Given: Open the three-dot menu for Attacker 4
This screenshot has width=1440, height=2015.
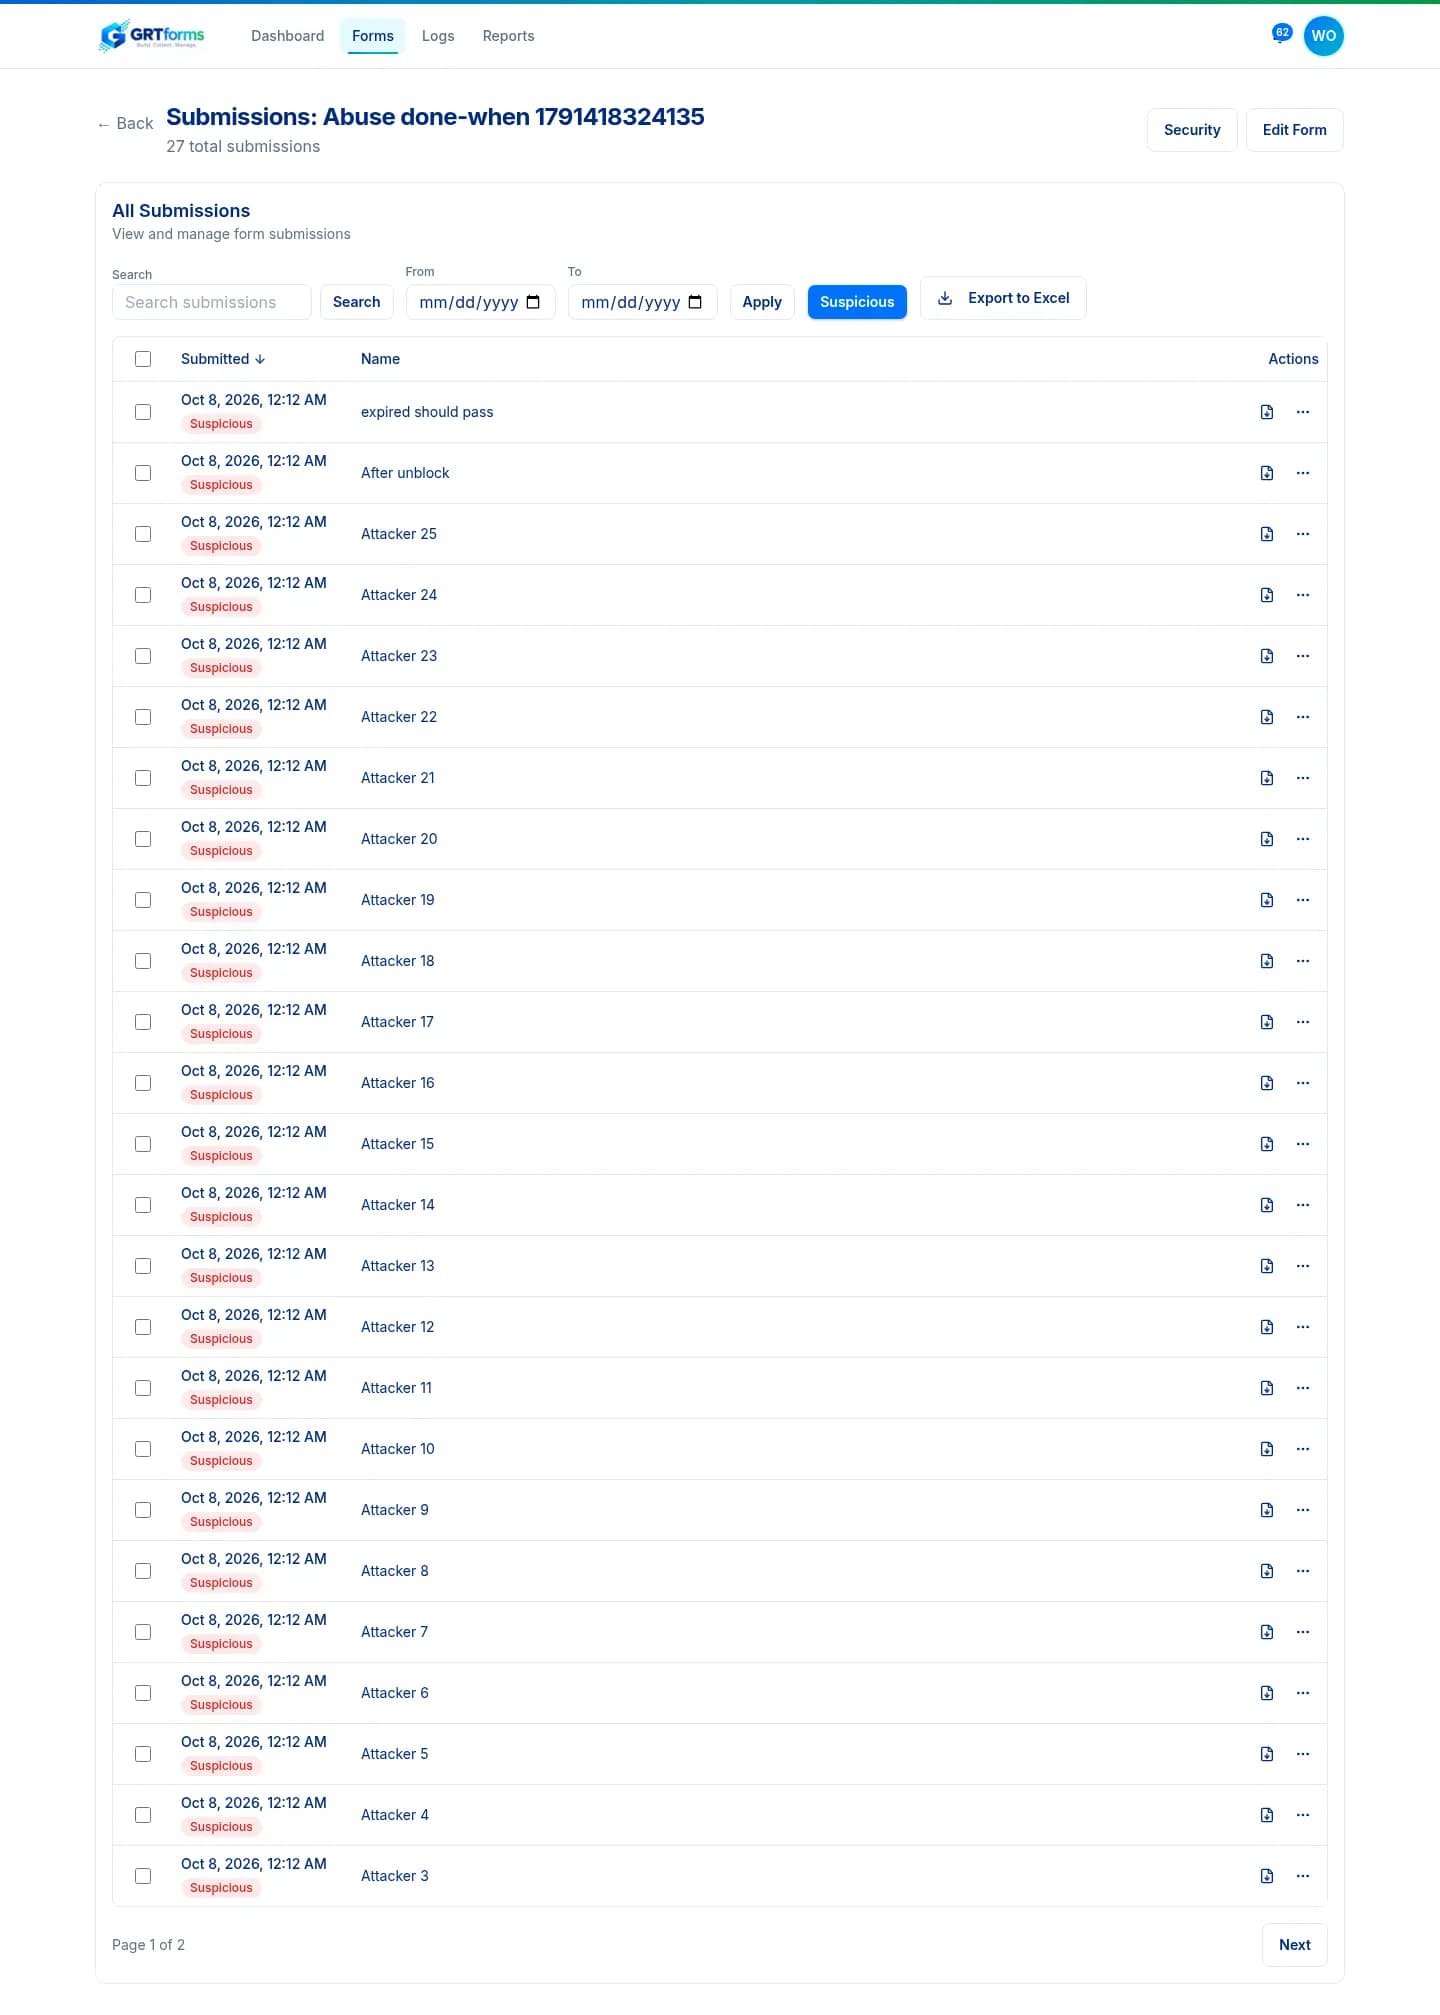Looking at the screenshot, I should (x=1303, y=1815).
